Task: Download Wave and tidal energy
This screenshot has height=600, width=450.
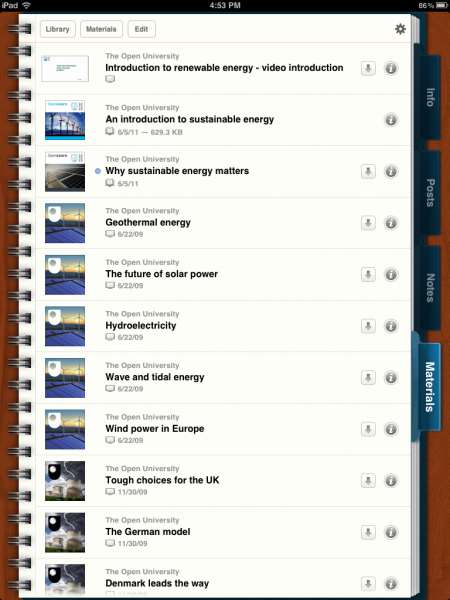Action: pyautogui.click(x=368, y=378)
